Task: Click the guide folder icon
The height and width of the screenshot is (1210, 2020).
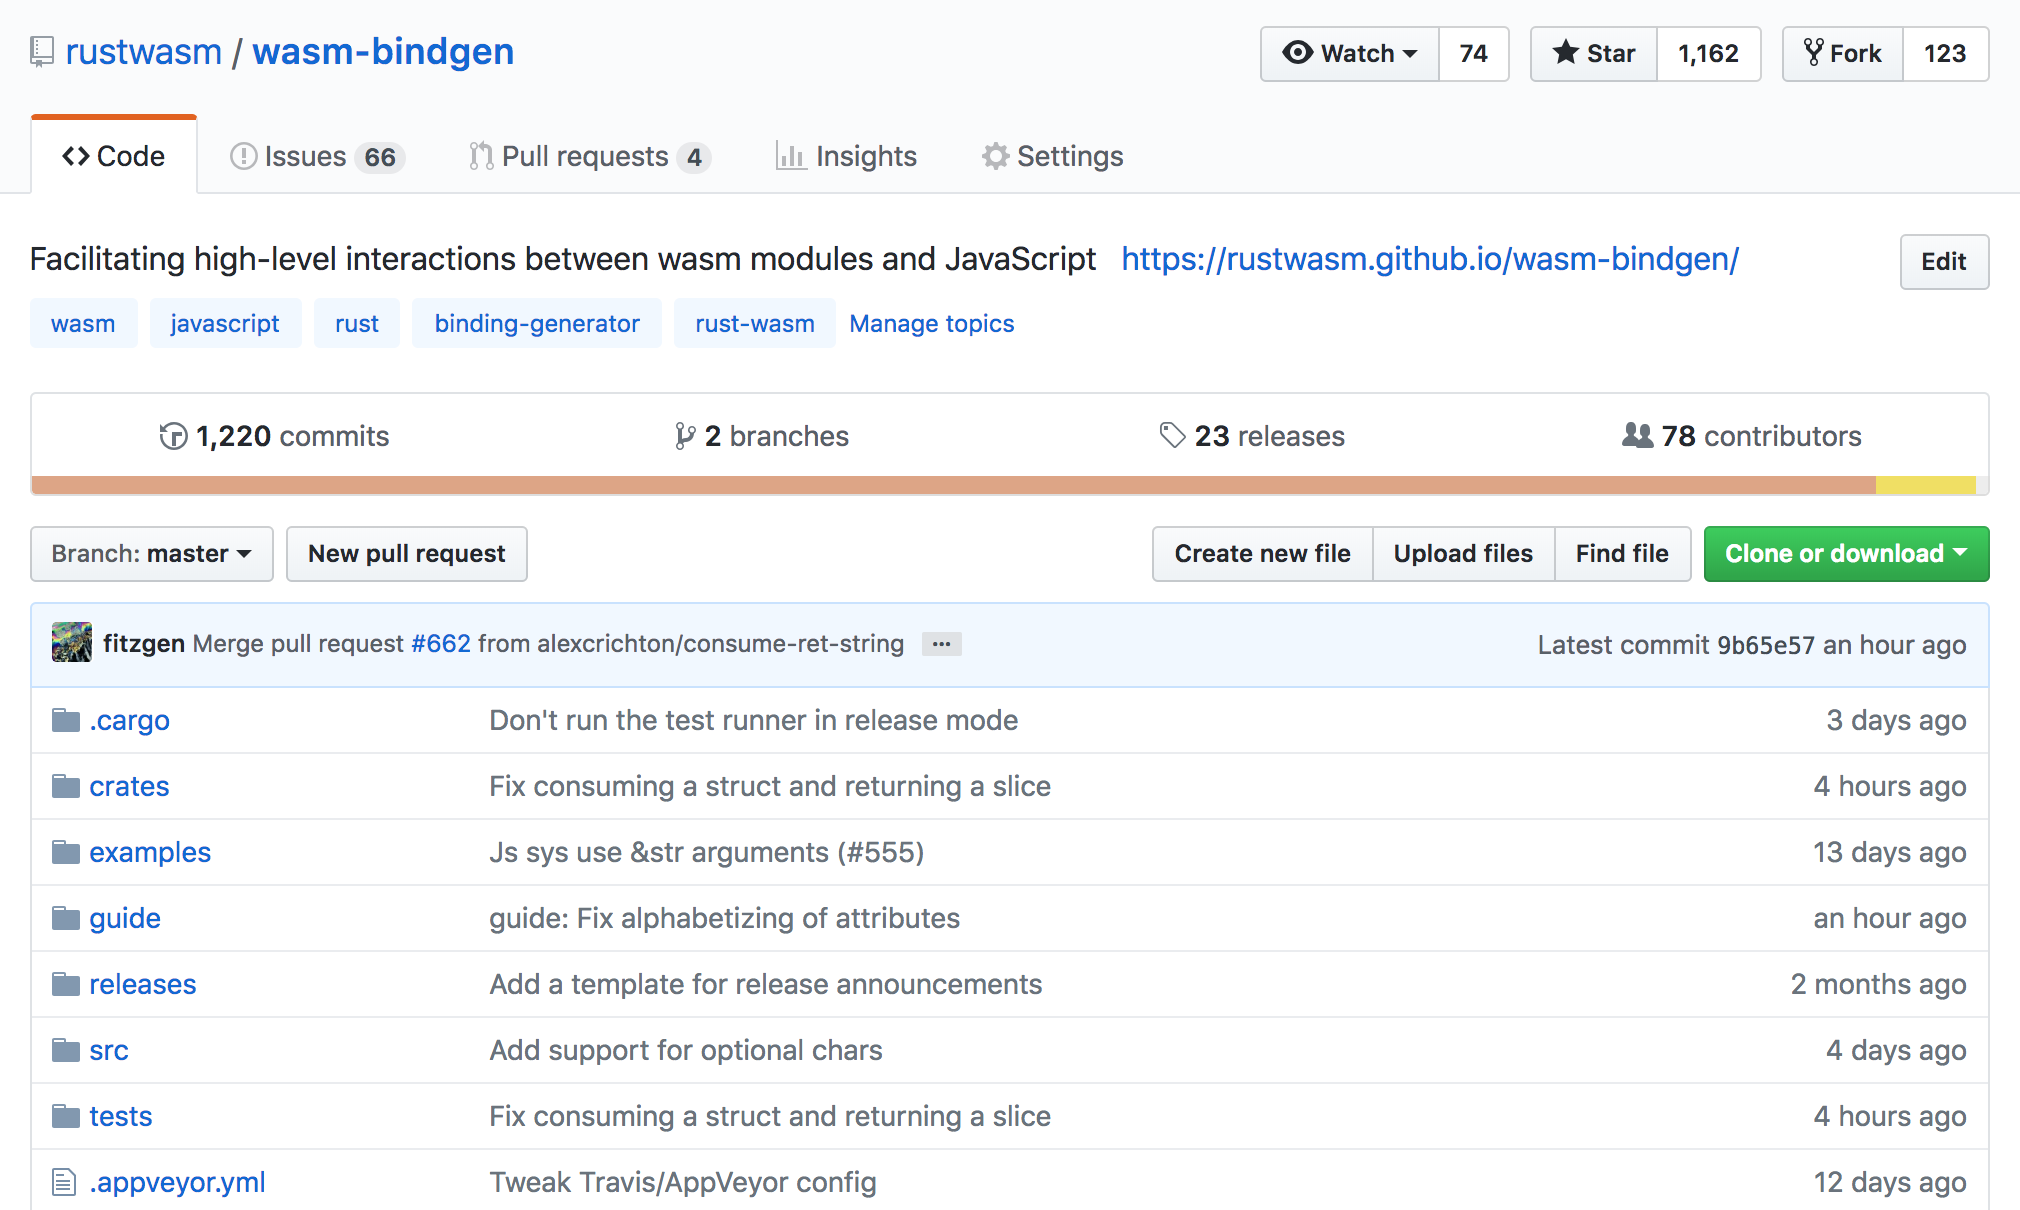Action: (66, 918)
